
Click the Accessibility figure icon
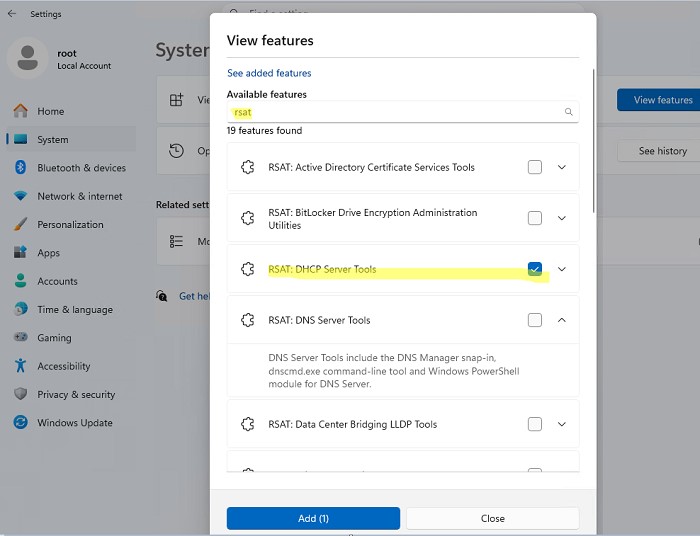tap(21, 366)
